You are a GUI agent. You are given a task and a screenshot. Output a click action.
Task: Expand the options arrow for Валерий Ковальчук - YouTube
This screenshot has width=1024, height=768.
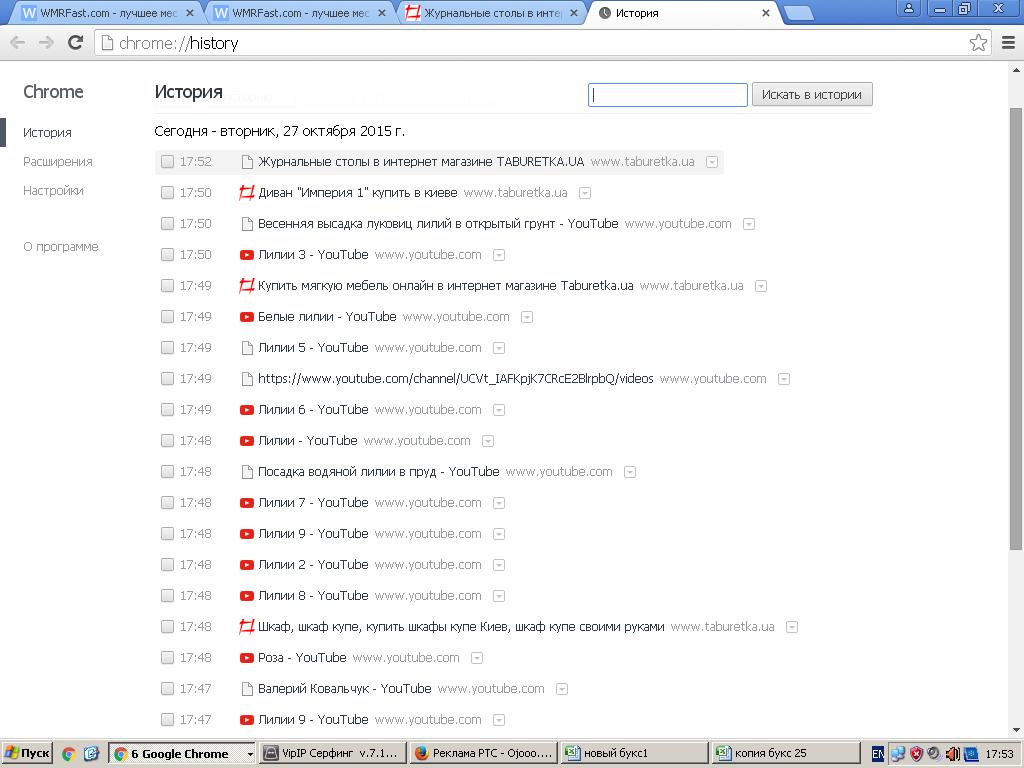(x=562, y=689)
